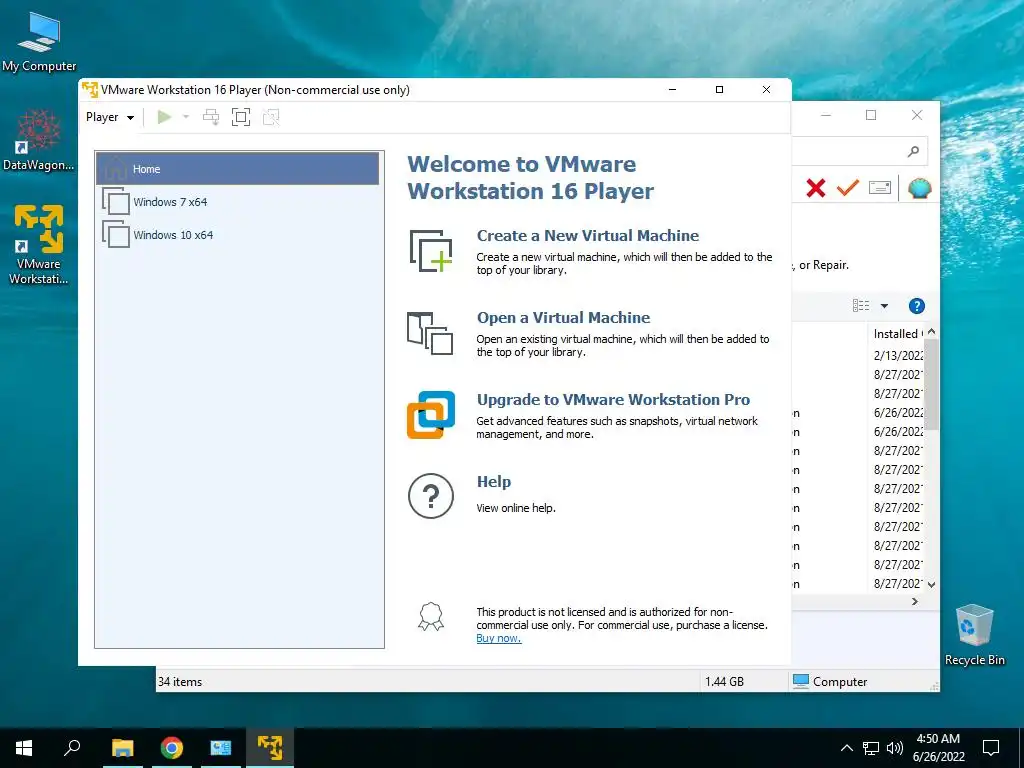Maximize the VMware Workstation Player window

720,89
